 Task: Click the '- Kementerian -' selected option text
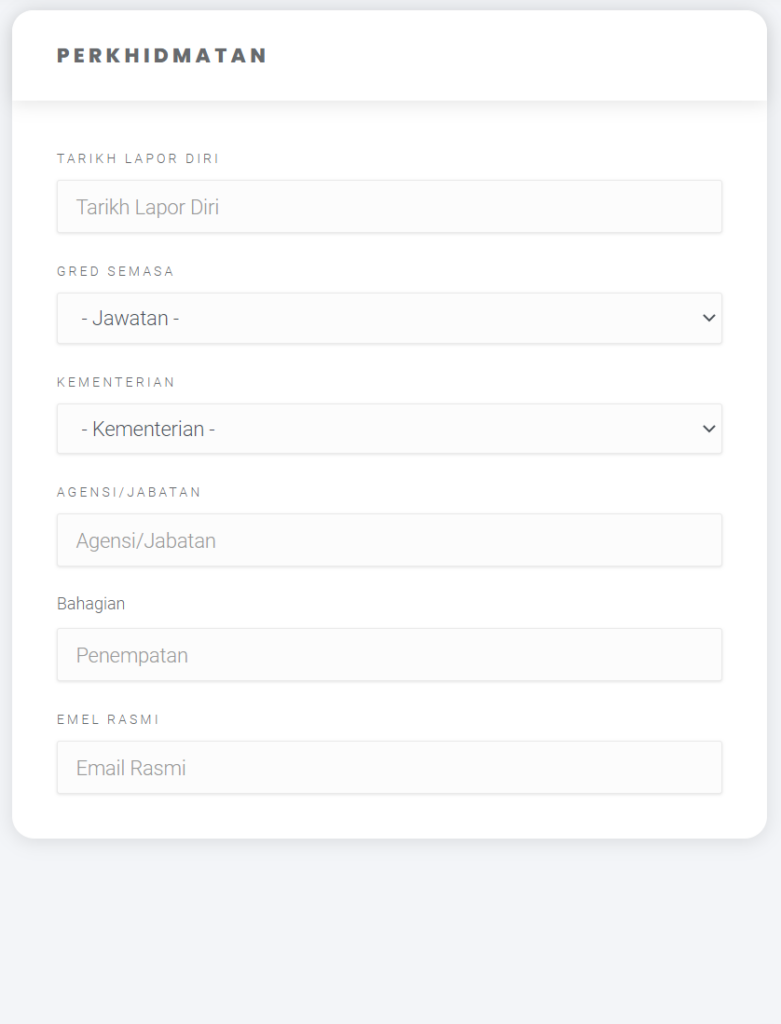point(148,429)
